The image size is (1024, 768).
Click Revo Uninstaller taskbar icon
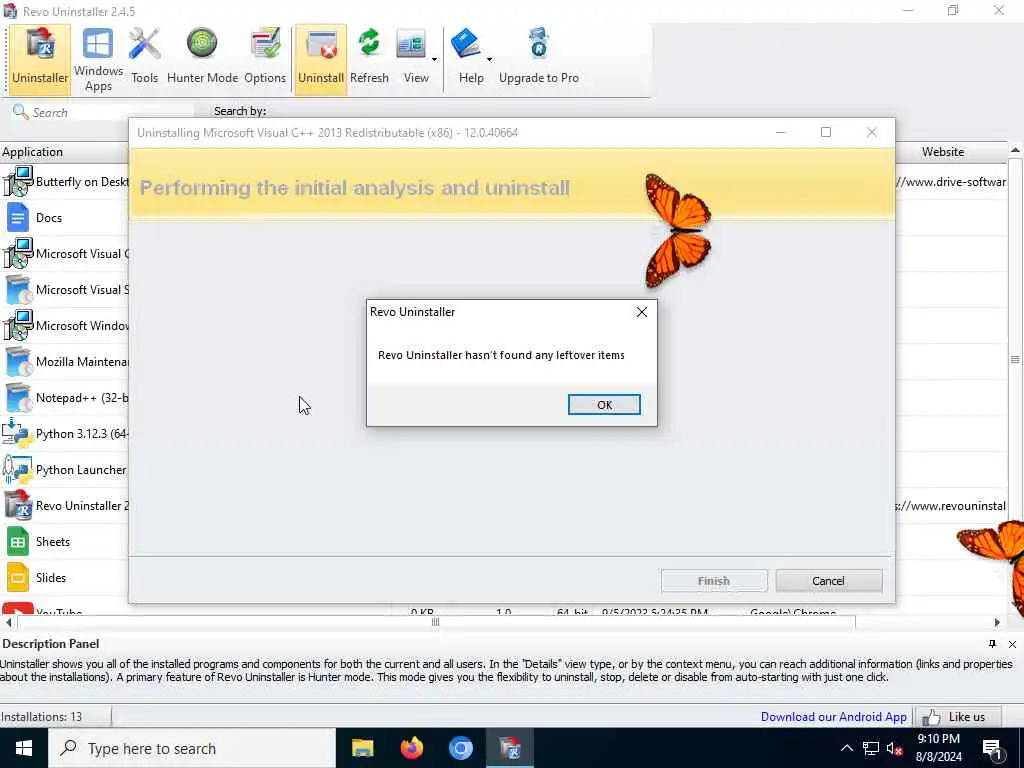510,748
